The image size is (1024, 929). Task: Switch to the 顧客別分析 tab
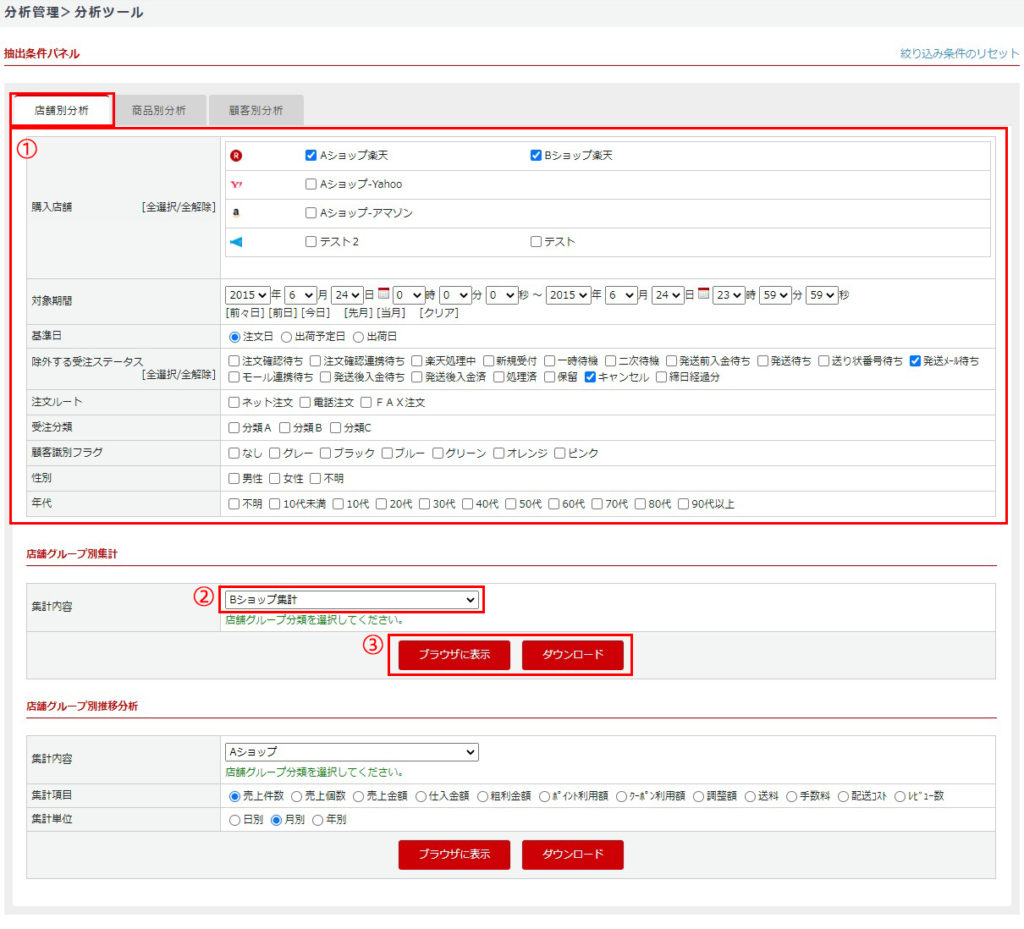256,110
